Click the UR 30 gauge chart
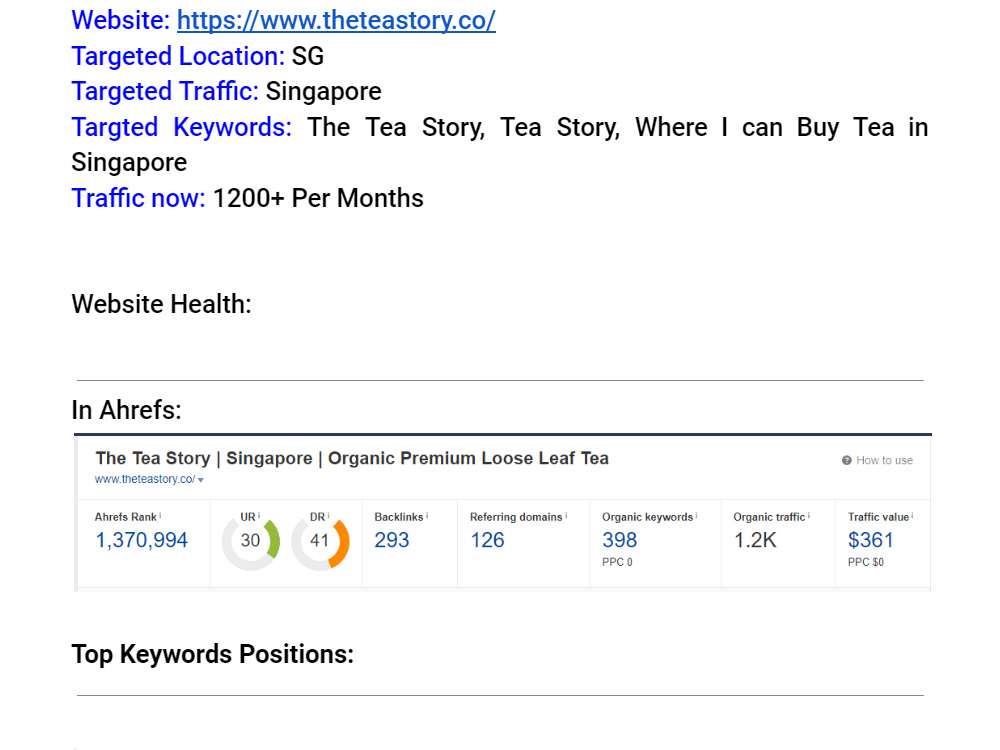This screenshot has width=1000, height=750. [251, 541]
